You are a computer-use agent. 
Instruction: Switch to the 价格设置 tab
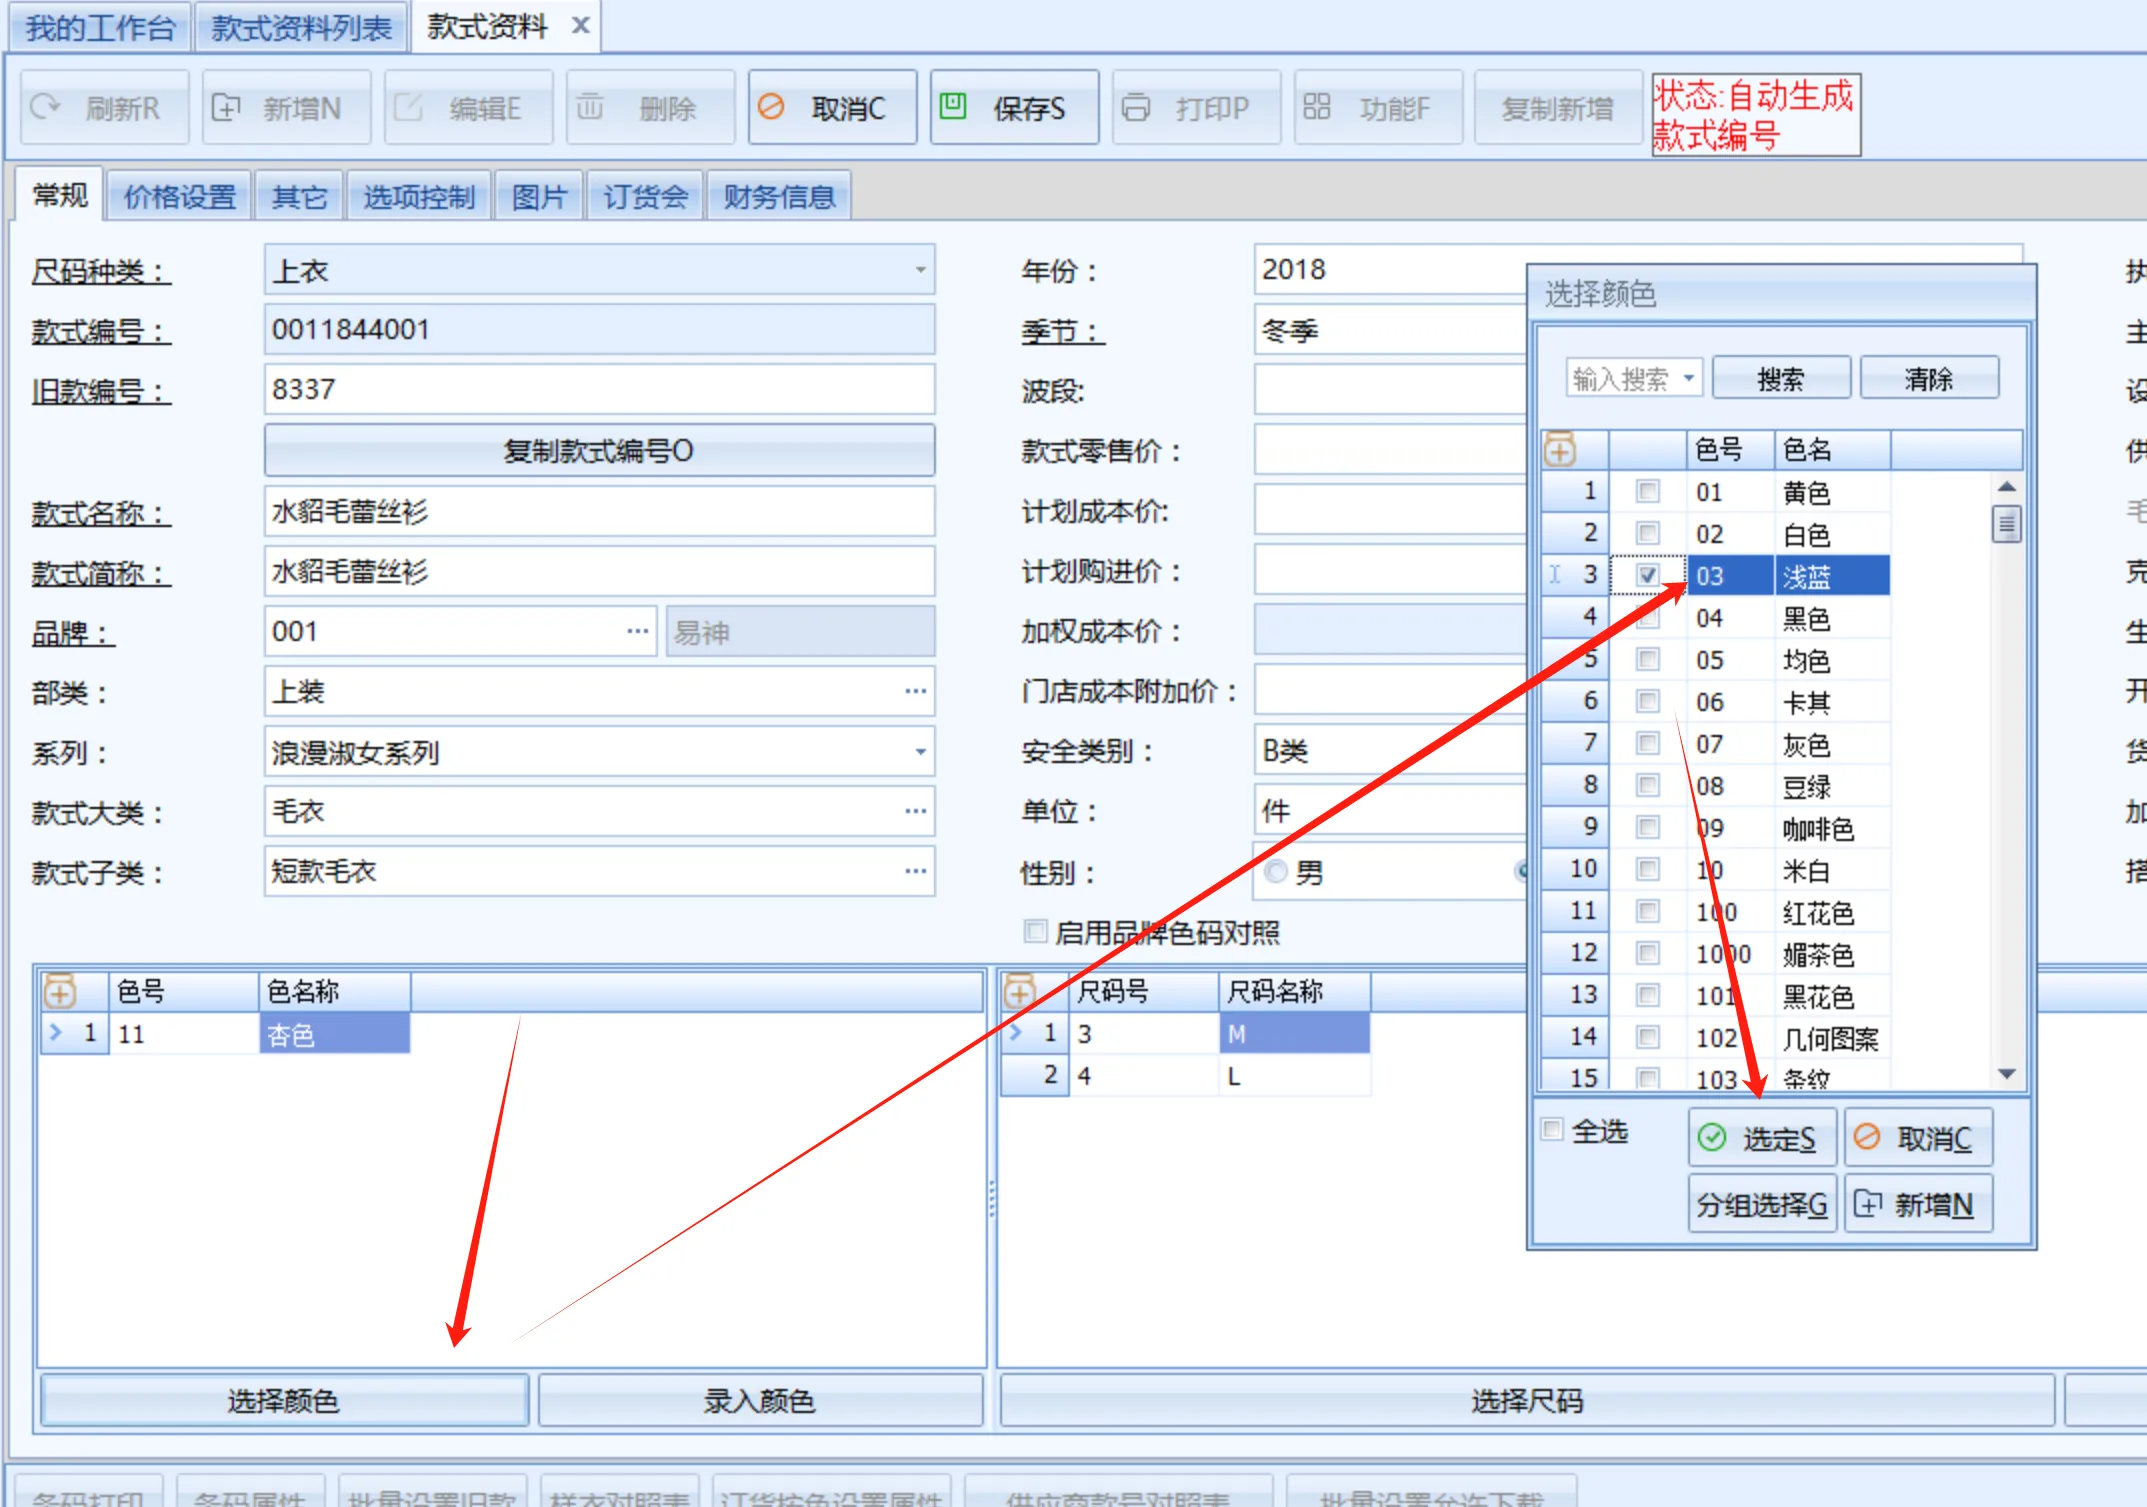[x=178, y=196]
